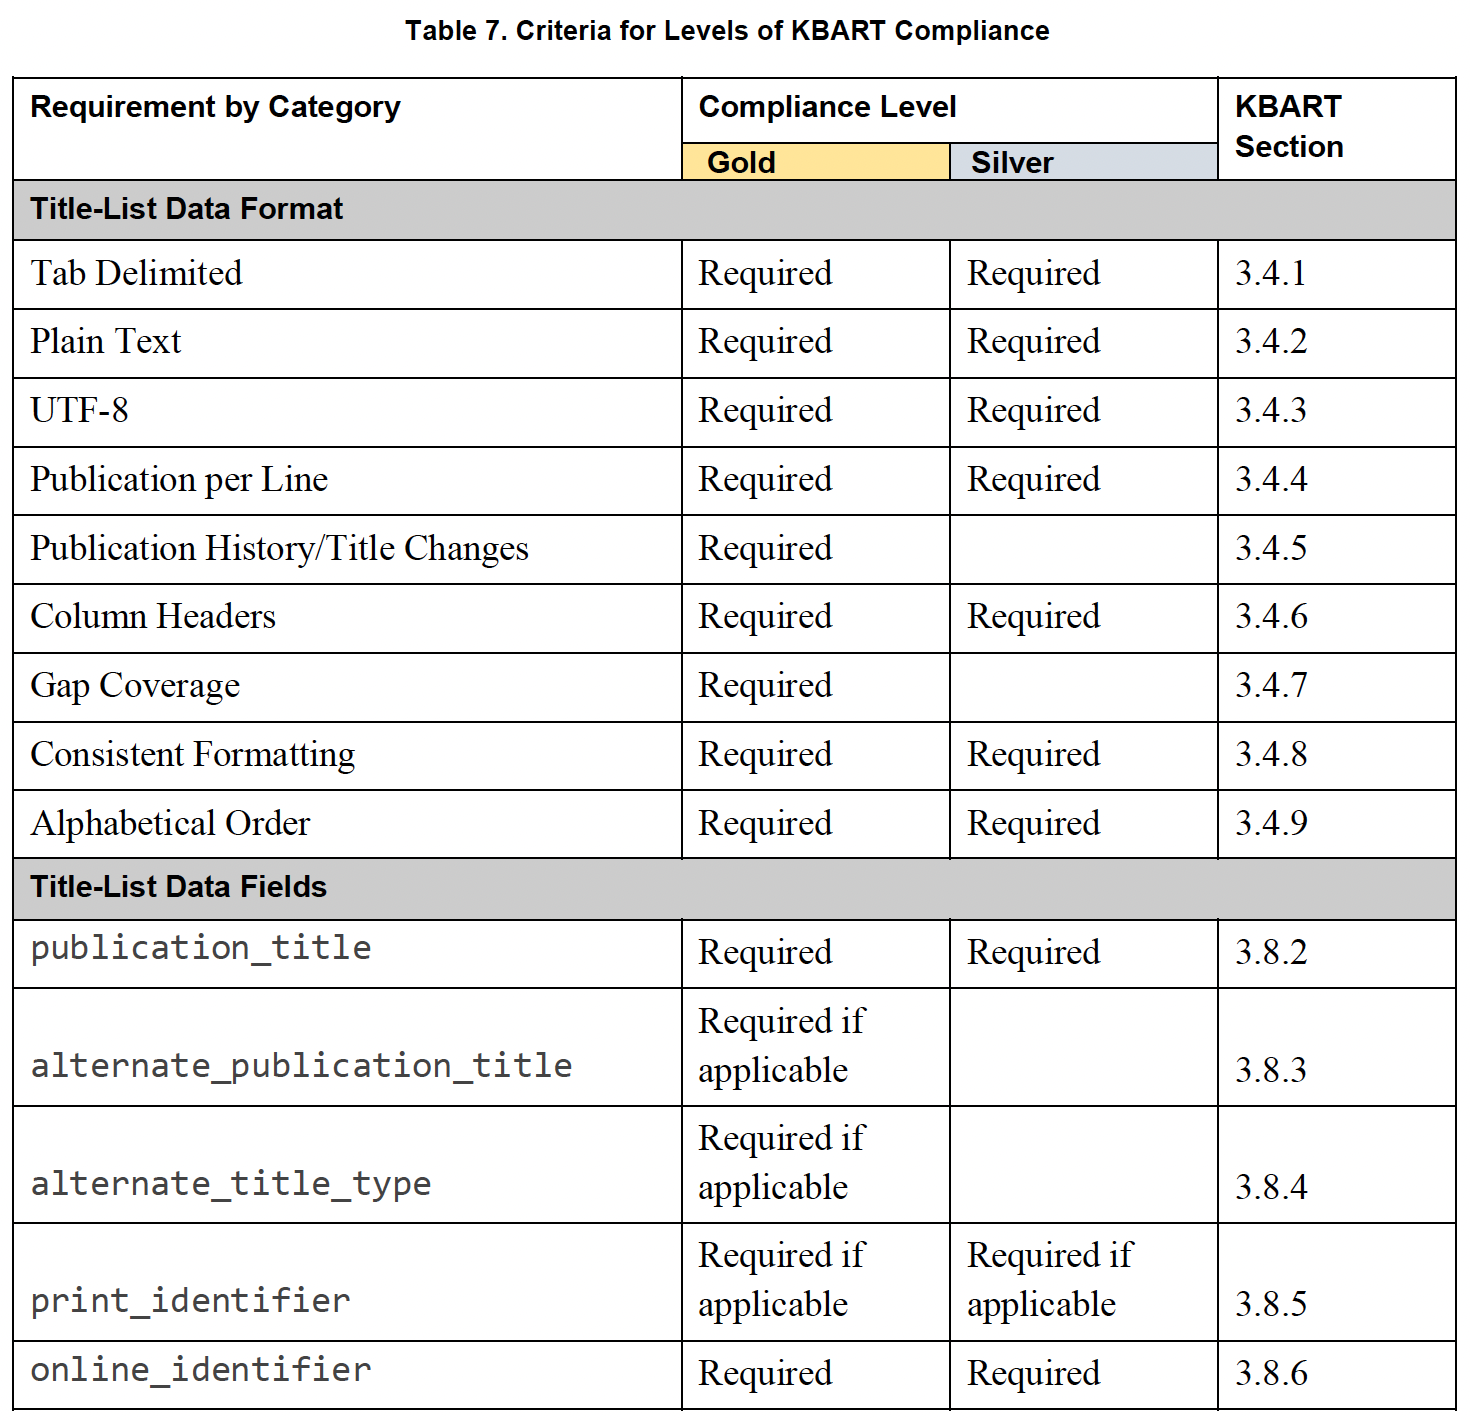Select Silver 'Required' in Column Headers row
The width and height of the screenshot is (1470, 1420).
click(1034, 617)
